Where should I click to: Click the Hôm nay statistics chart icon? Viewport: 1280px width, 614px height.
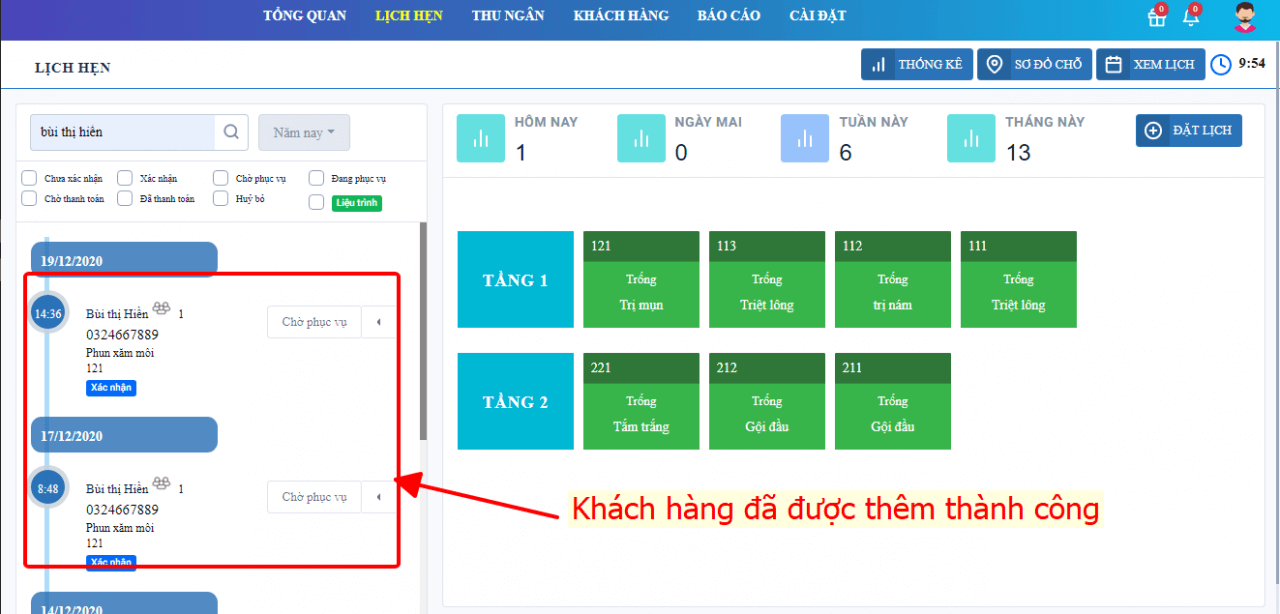[x=481, y=139]
